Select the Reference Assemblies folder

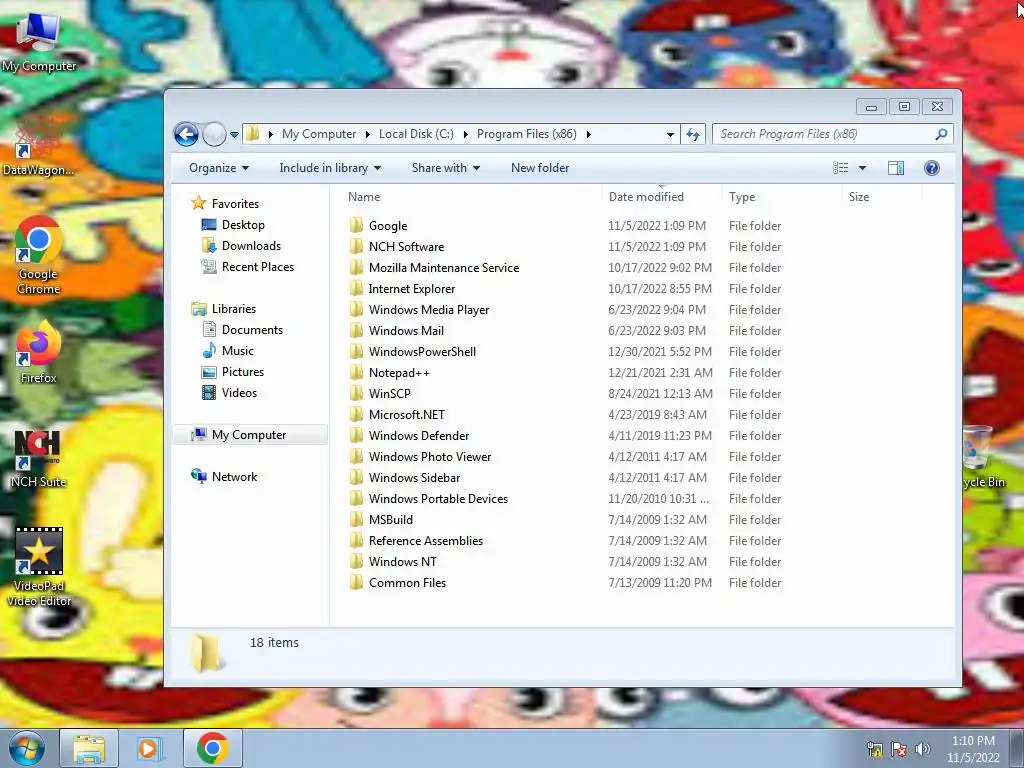click(x=426, y=541)
